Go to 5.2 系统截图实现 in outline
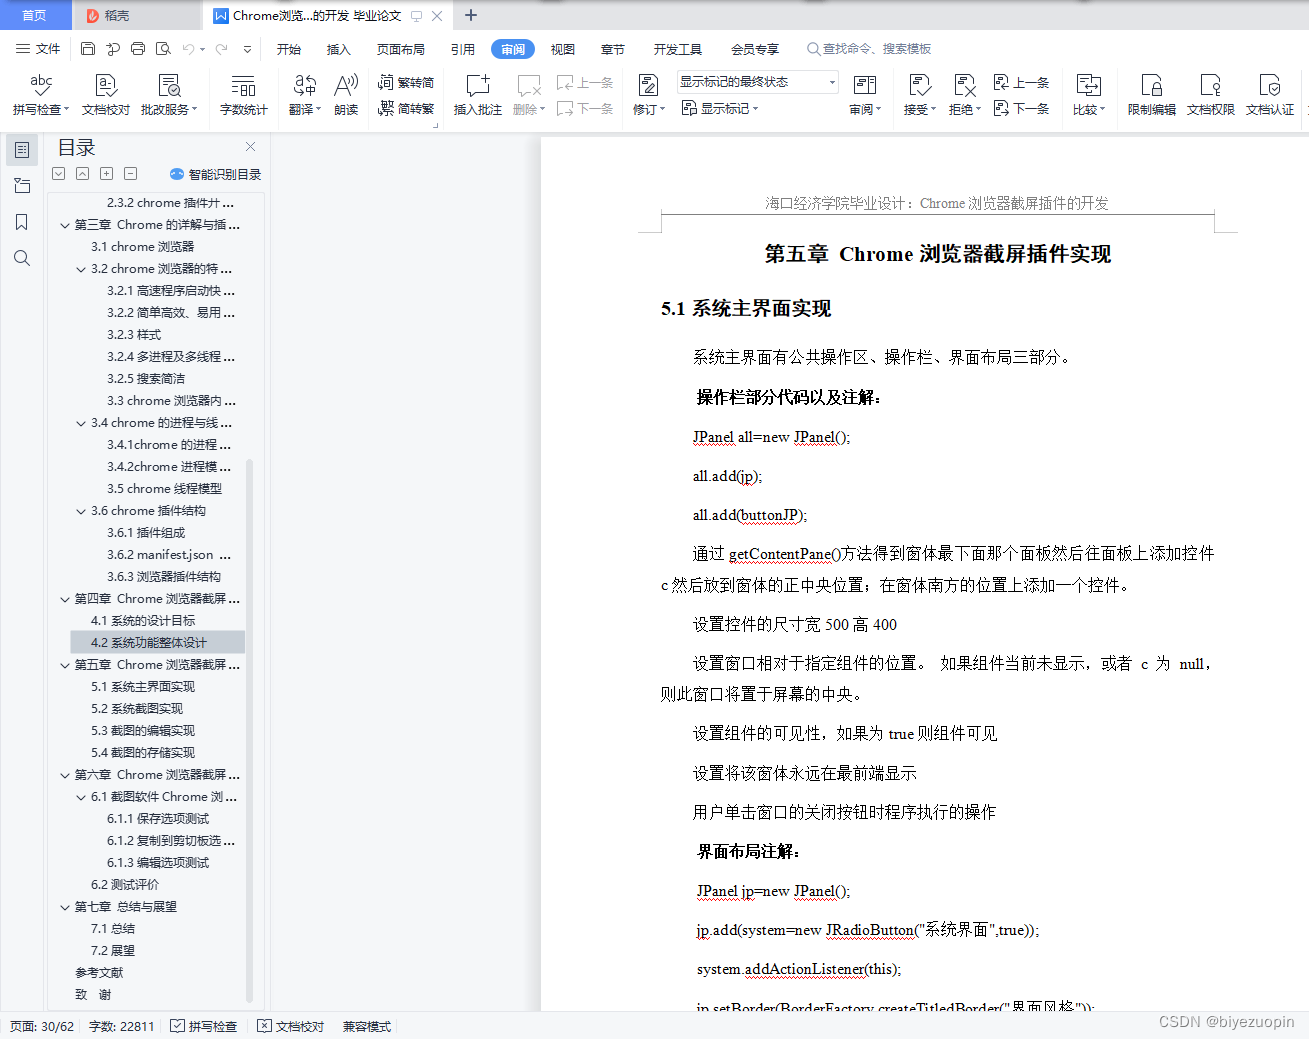The width and height of the screenshot is (1309, 1039). (x=137, y=709)
